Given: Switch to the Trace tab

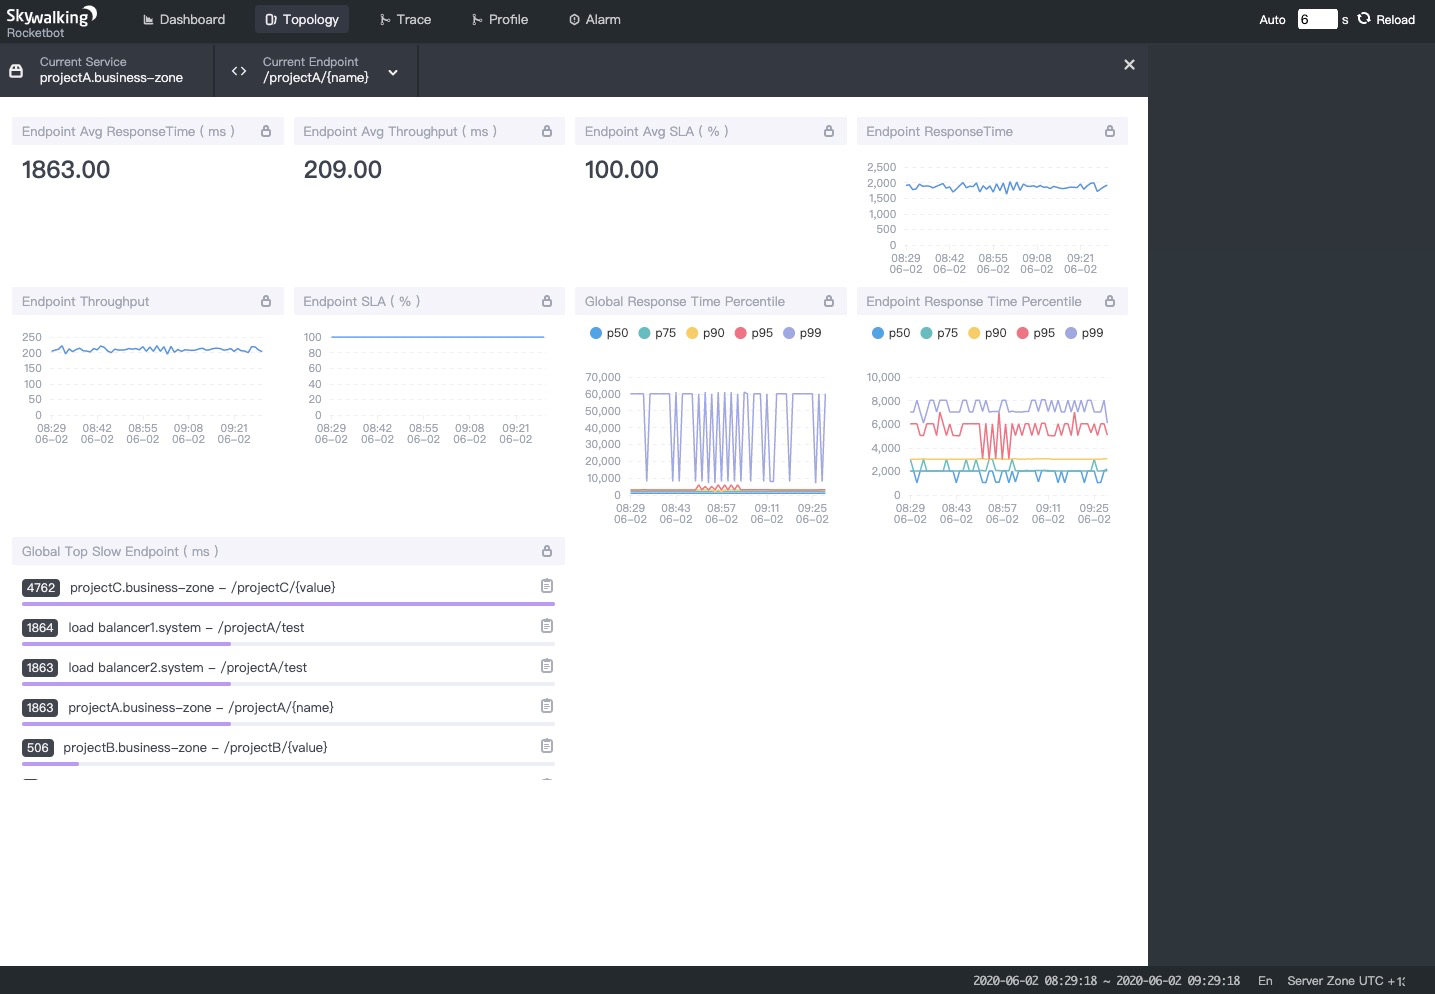Looking at the screenshot, I should click(x=405, y=19).
